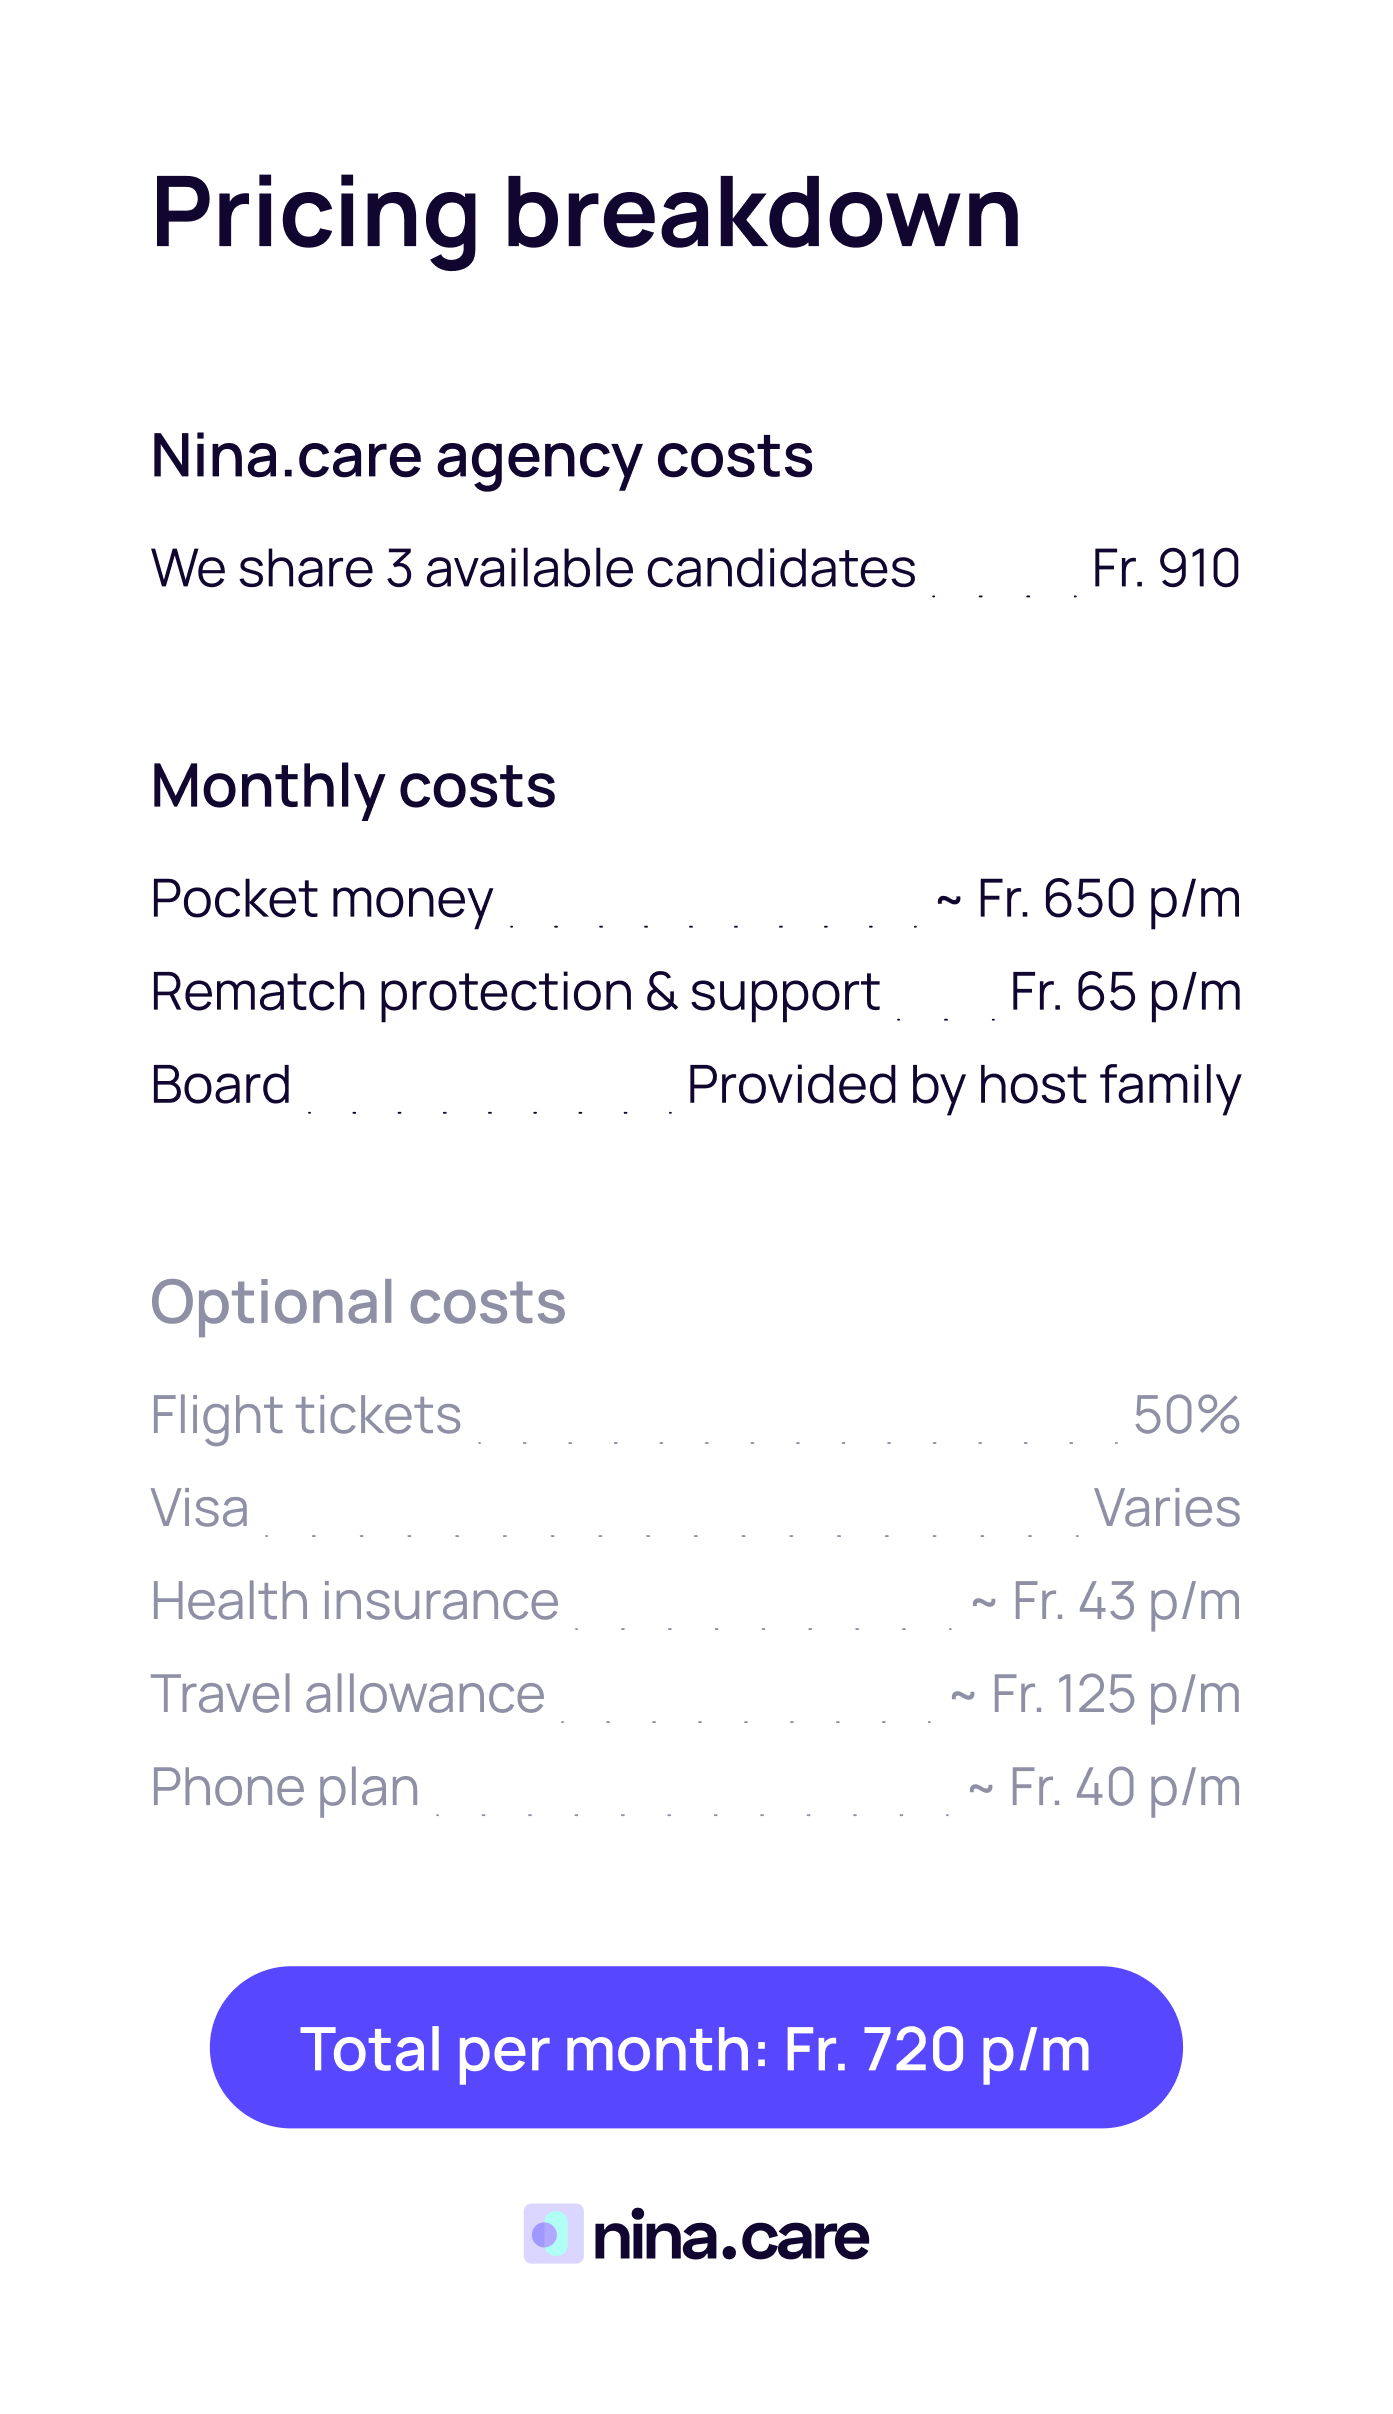1393x2414 pixels.
Task: Click Provided by host family text
Action: coord(963,1085)
